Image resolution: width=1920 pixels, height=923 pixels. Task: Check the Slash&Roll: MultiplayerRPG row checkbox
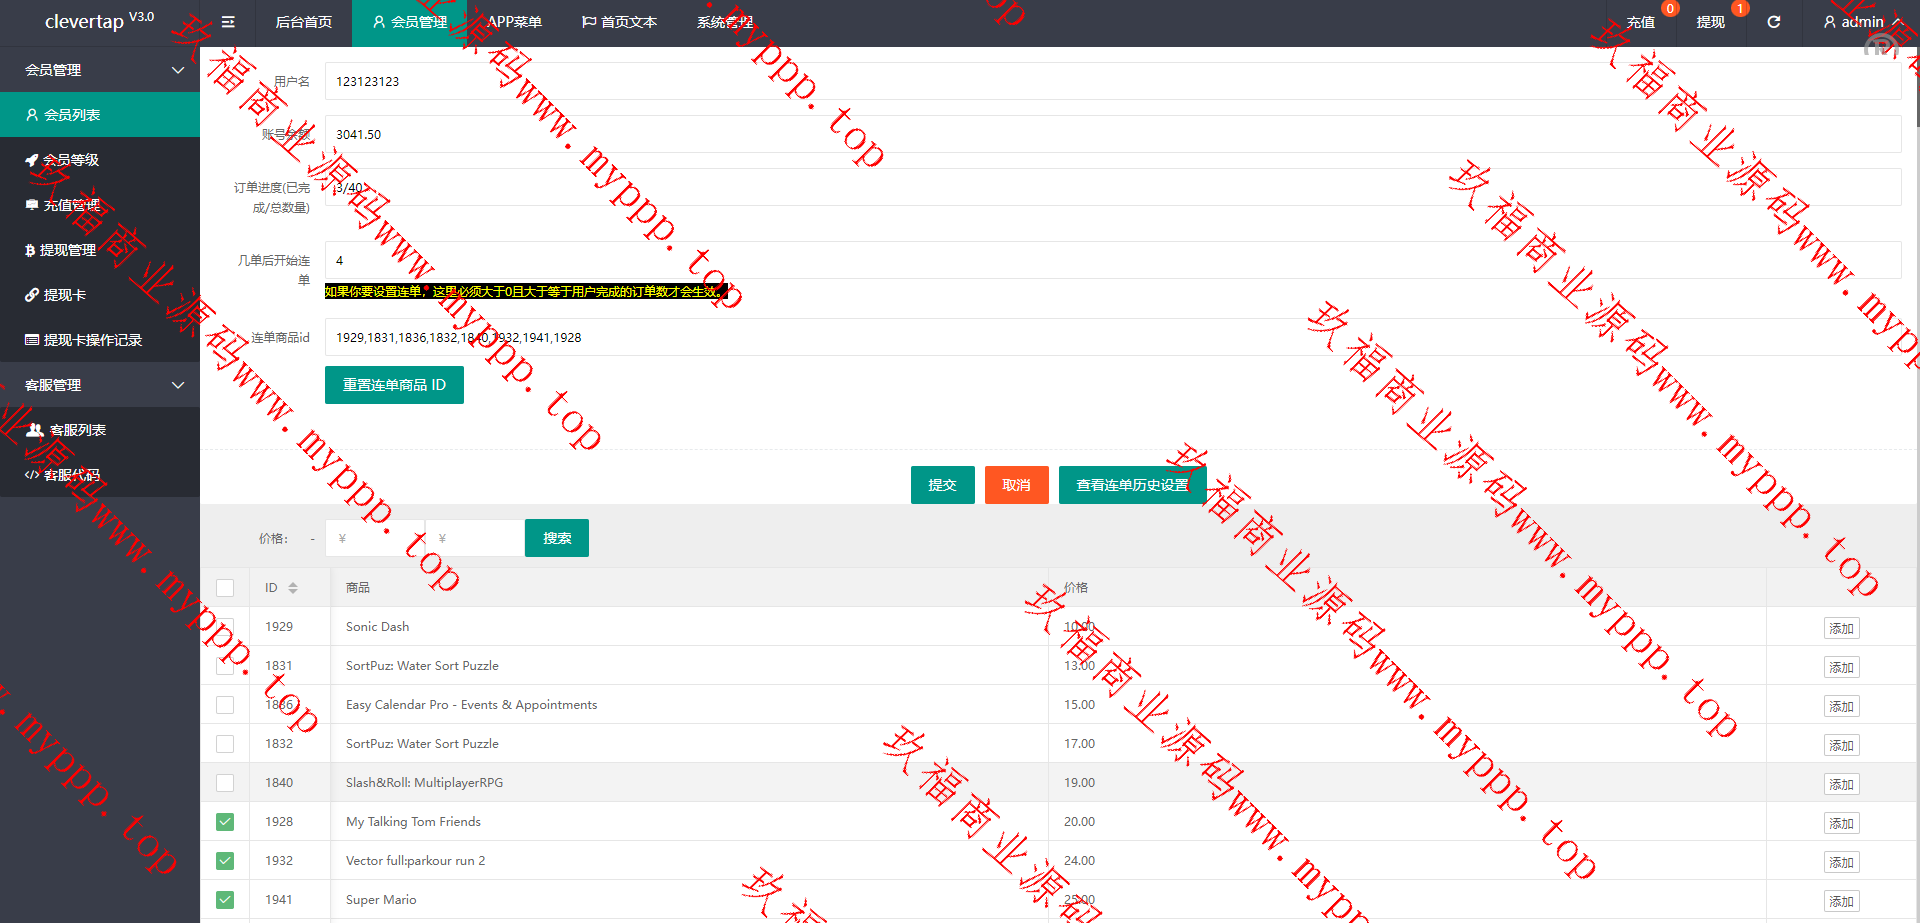point(225,783)
